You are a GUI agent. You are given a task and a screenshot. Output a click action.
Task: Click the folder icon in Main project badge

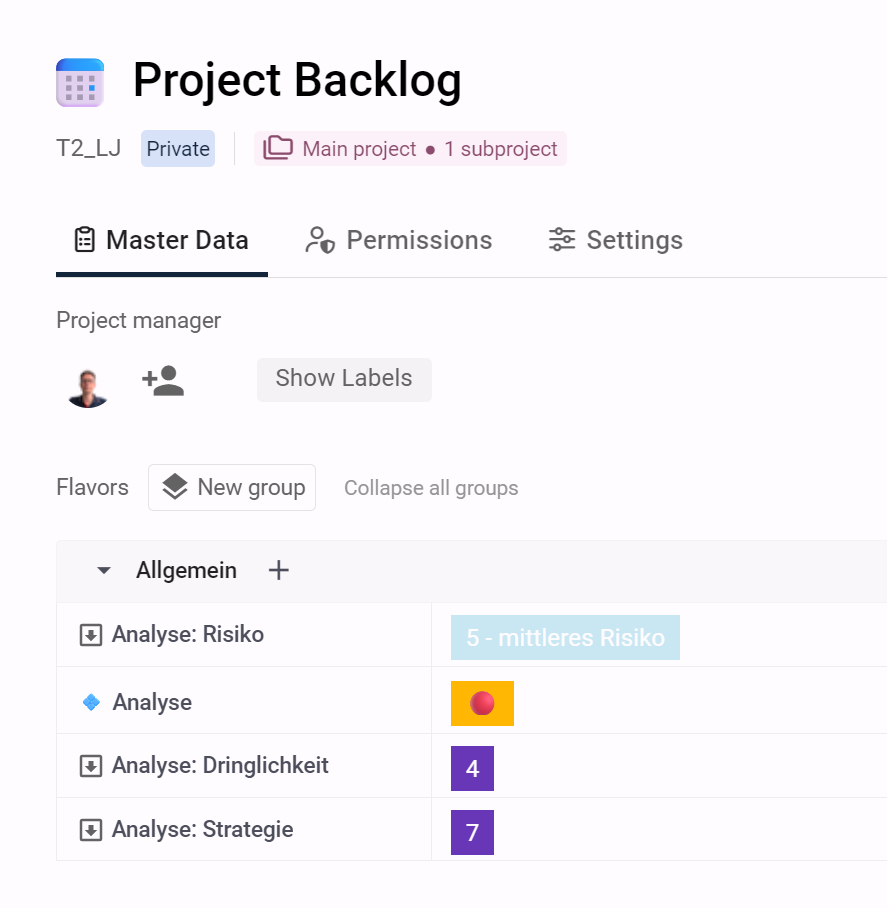pyautogui.click(x=278, y=148)
